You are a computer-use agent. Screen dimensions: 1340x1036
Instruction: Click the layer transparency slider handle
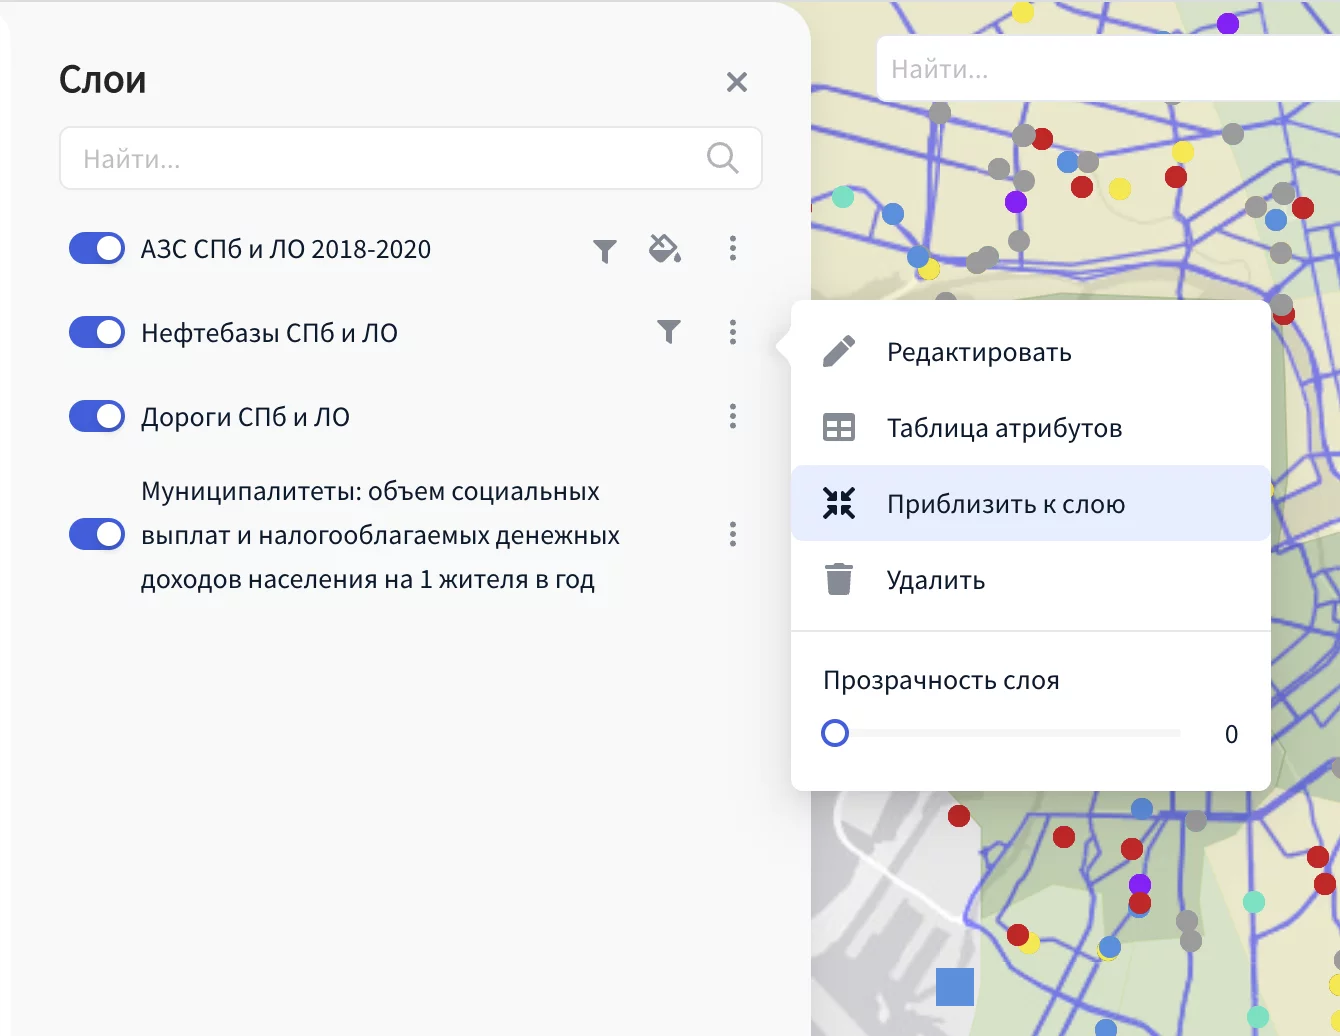pos(835,734)
